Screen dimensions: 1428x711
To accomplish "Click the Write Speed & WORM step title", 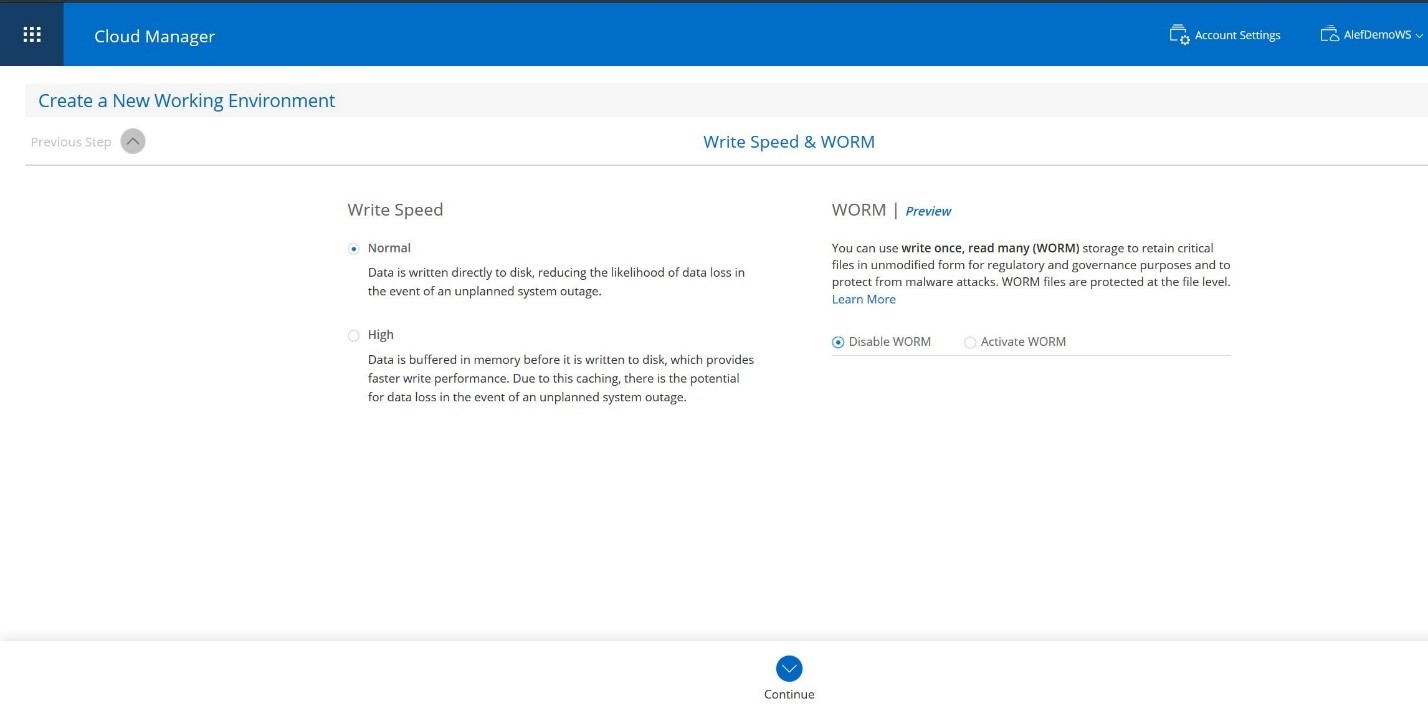I will (x=789, y=142).
